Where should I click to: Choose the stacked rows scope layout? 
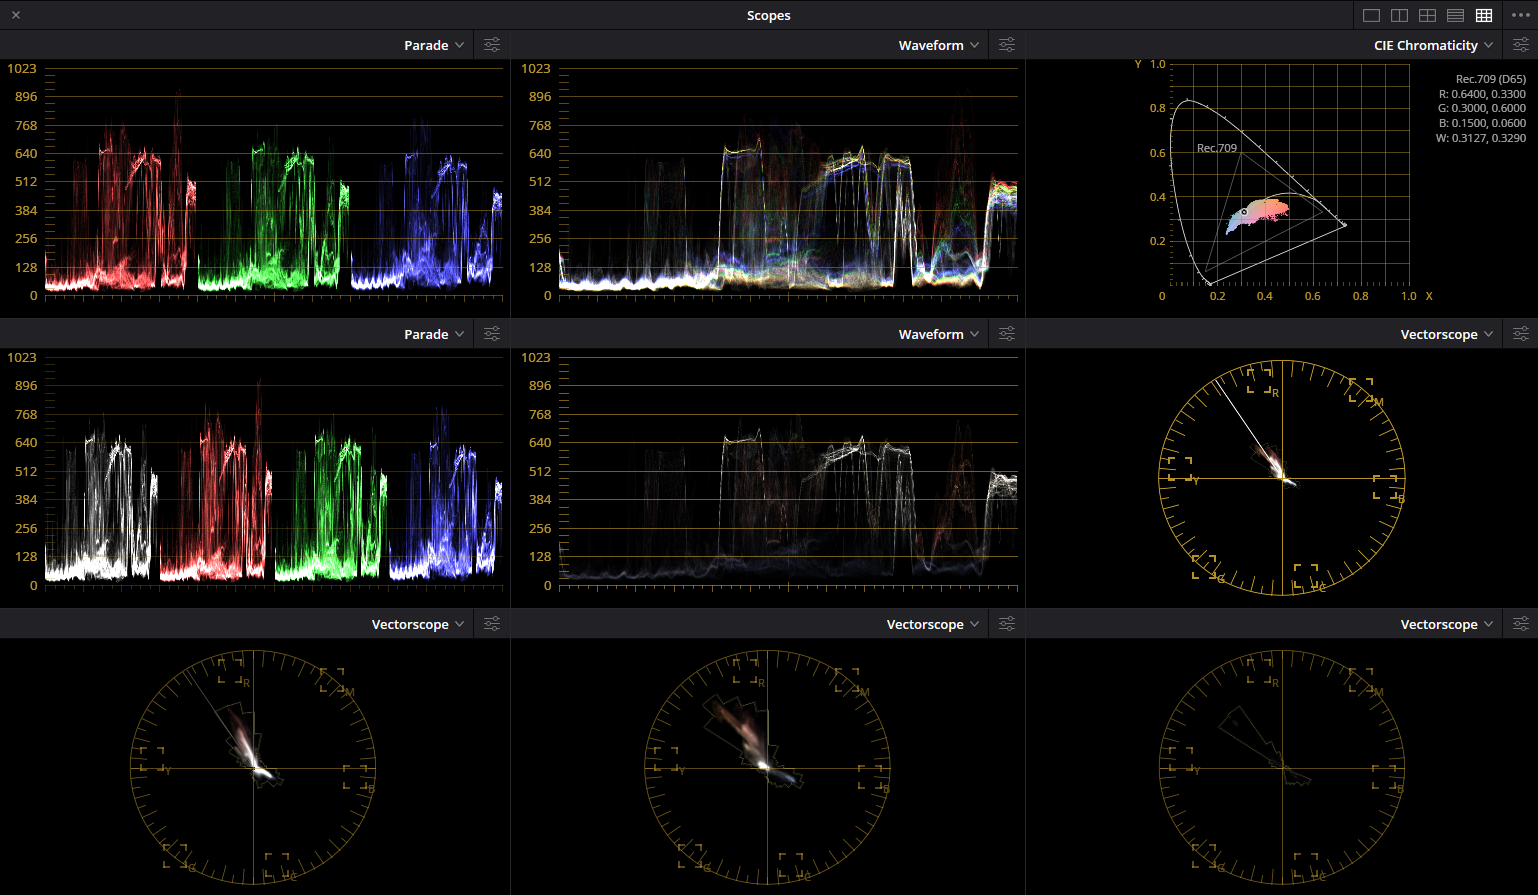click(1455, 15)
